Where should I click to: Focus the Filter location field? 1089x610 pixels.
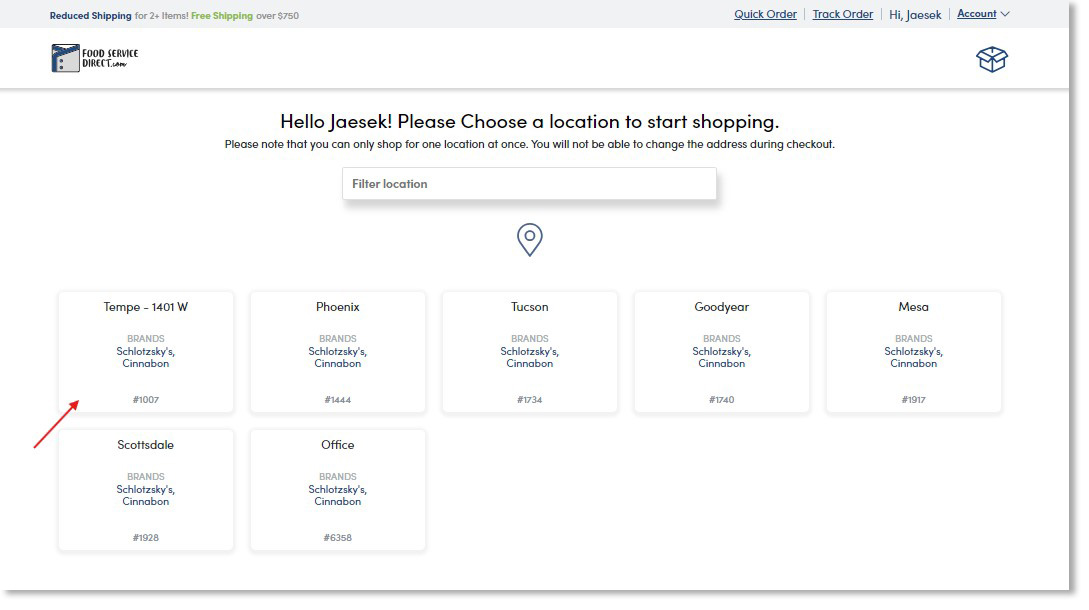[x=529, y=183]
